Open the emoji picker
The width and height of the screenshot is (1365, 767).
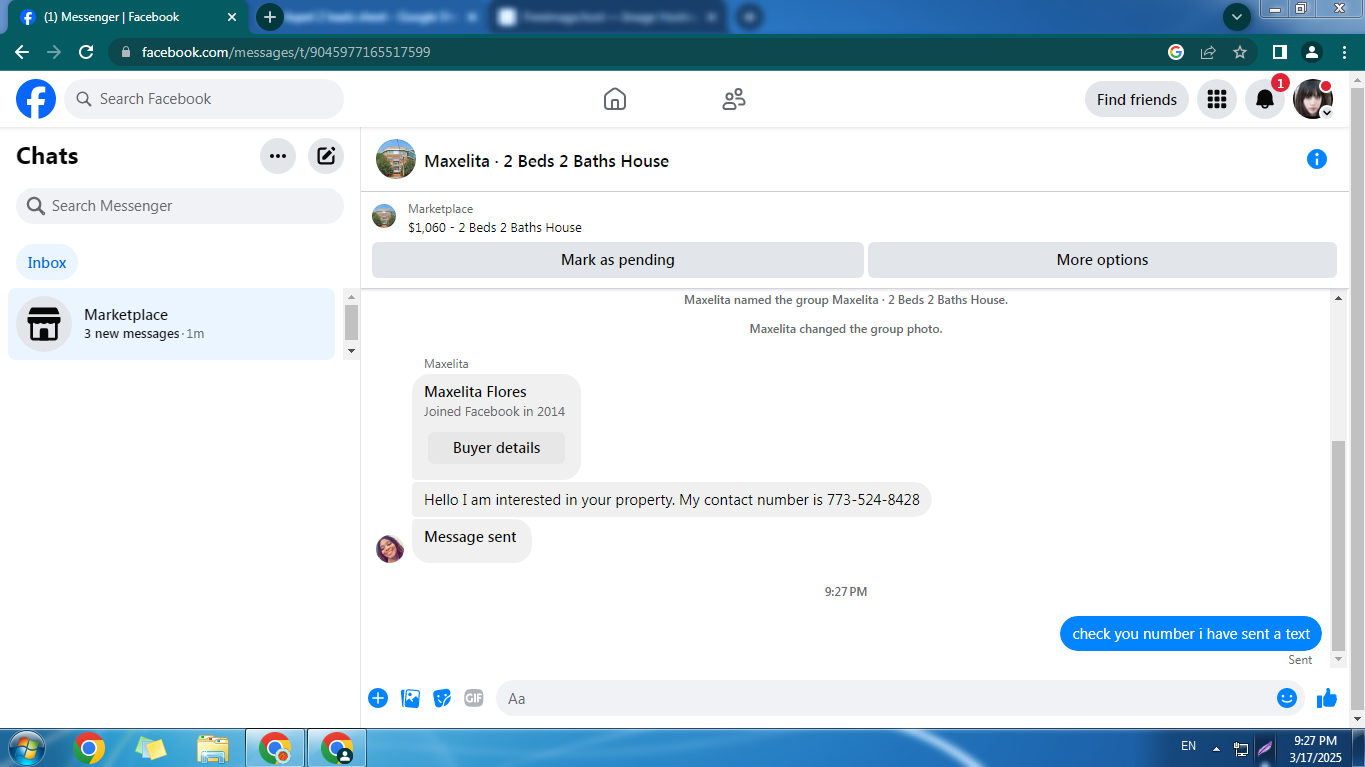(1287, 698)
